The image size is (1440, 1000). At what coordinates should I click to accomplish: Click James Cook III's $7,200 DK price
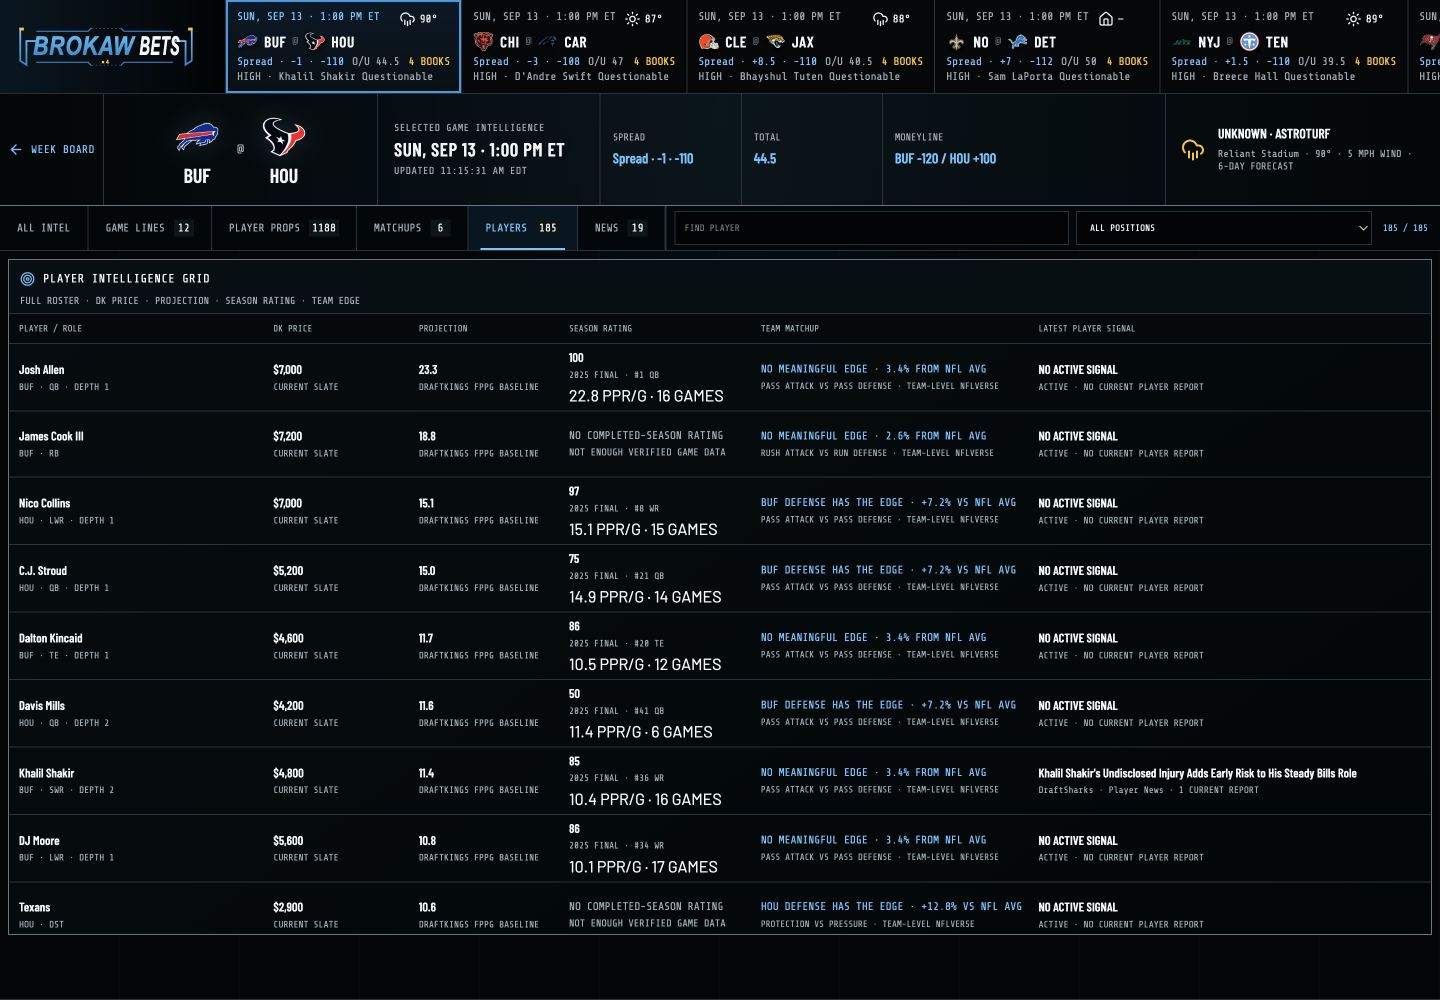(x=287, y=436)
